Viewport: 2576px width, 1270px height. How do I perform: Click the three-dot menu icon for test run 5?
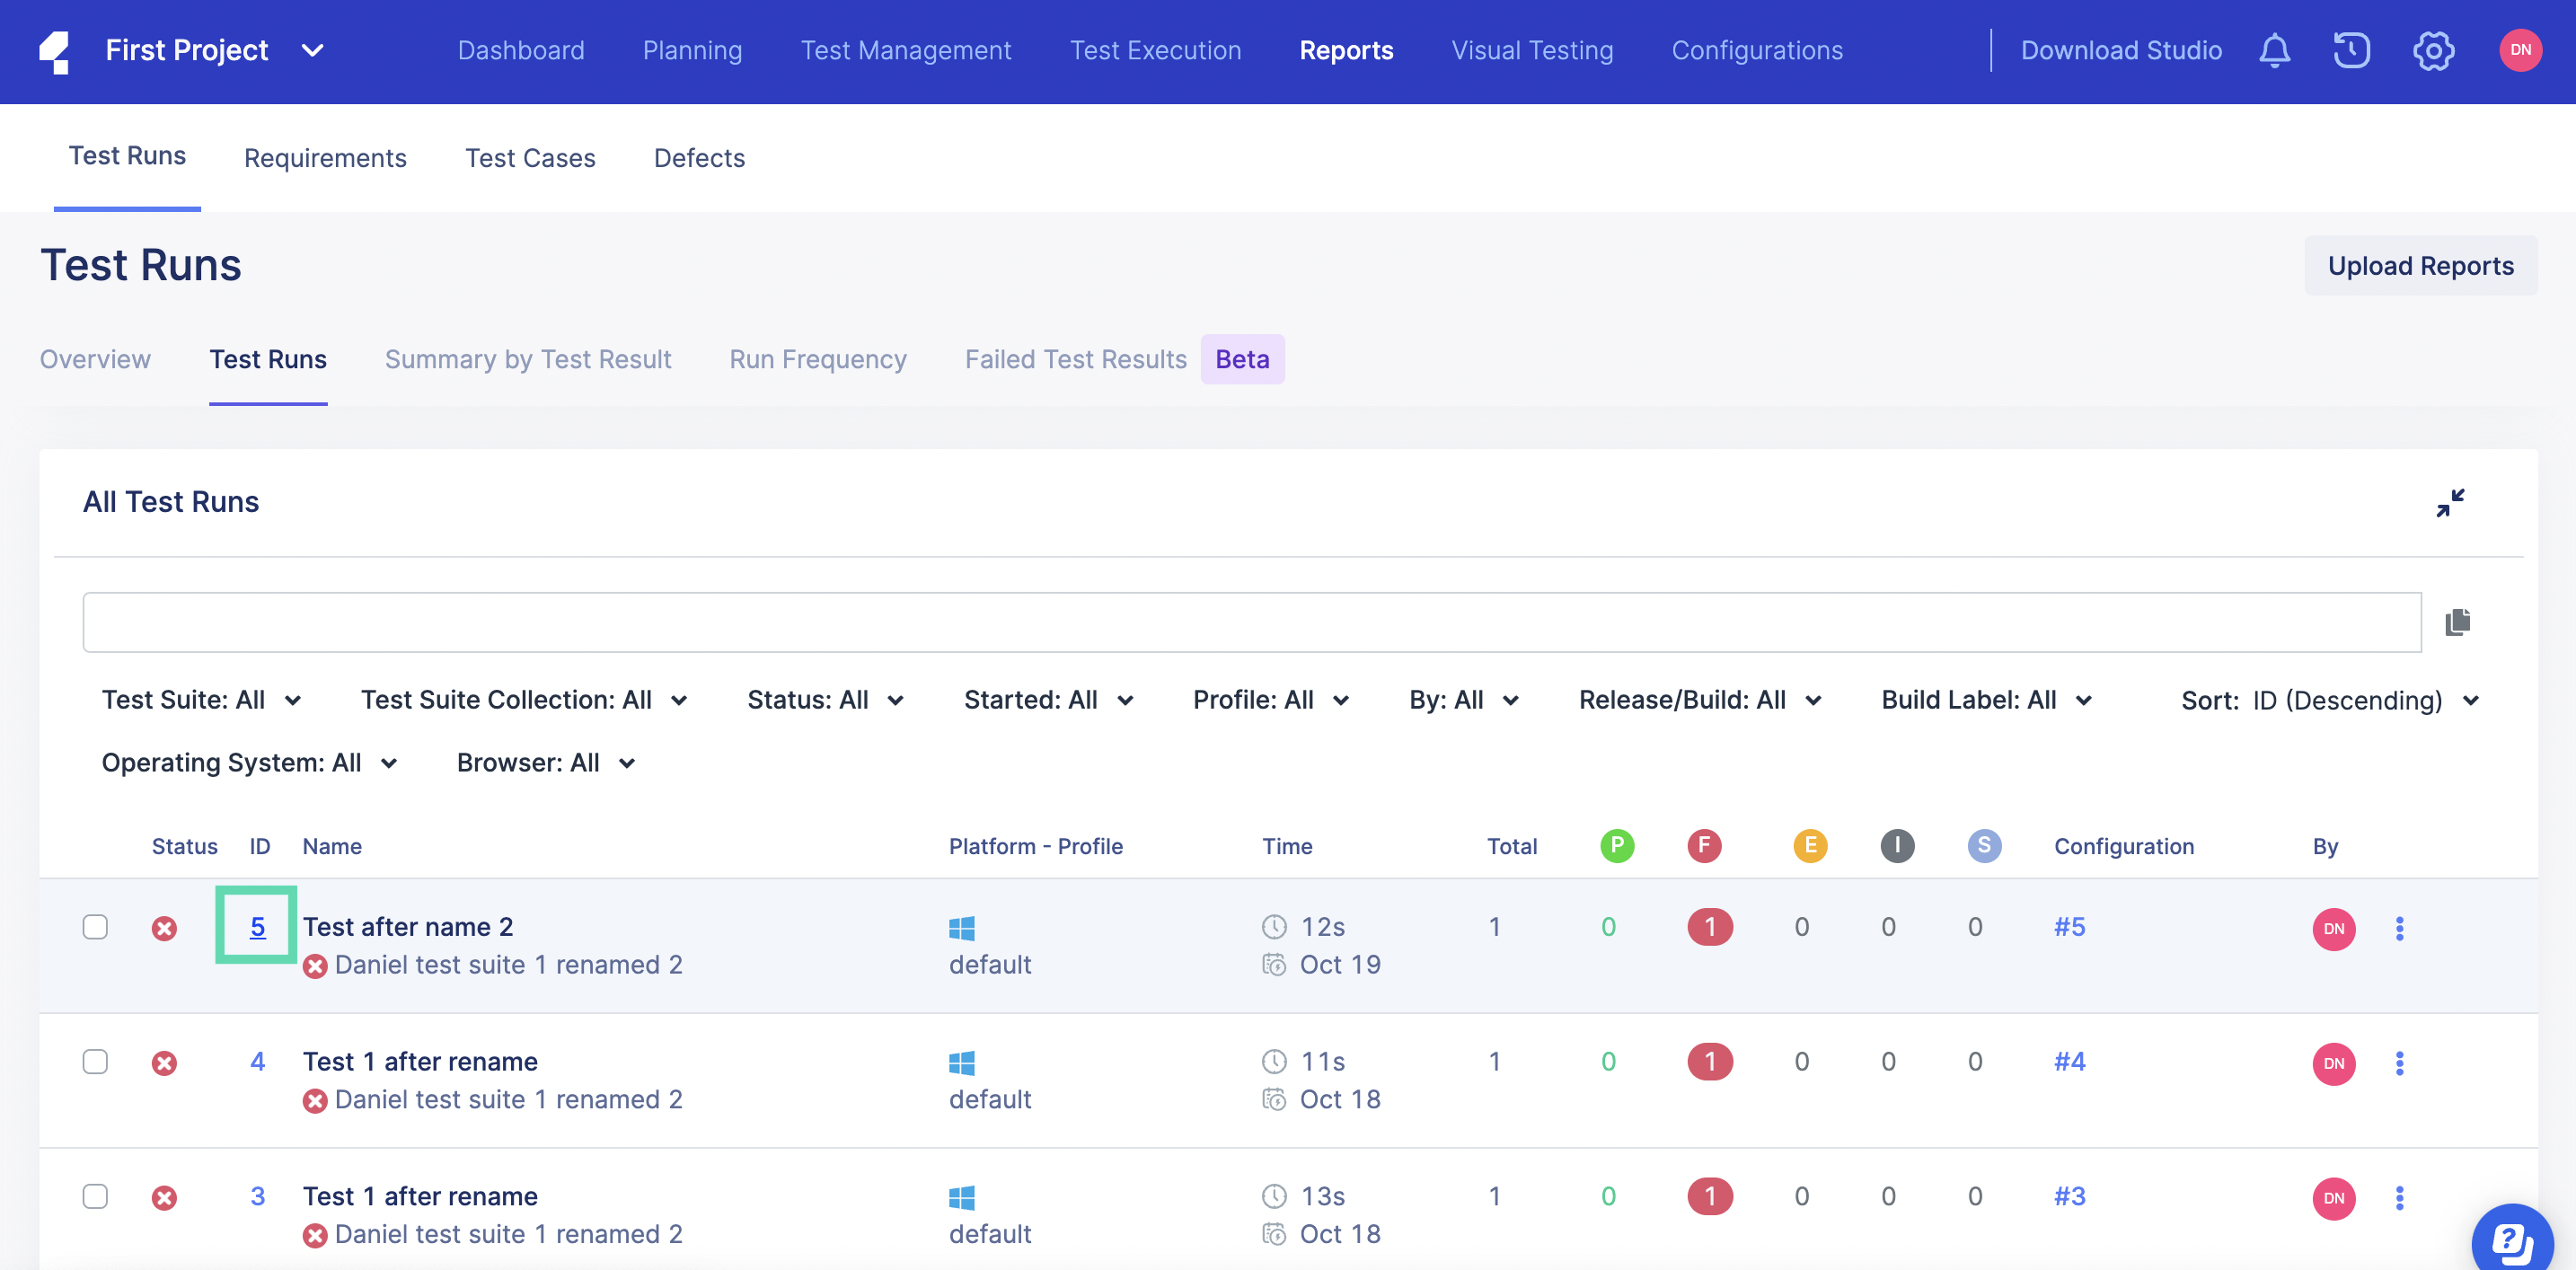pos(2398,929)
